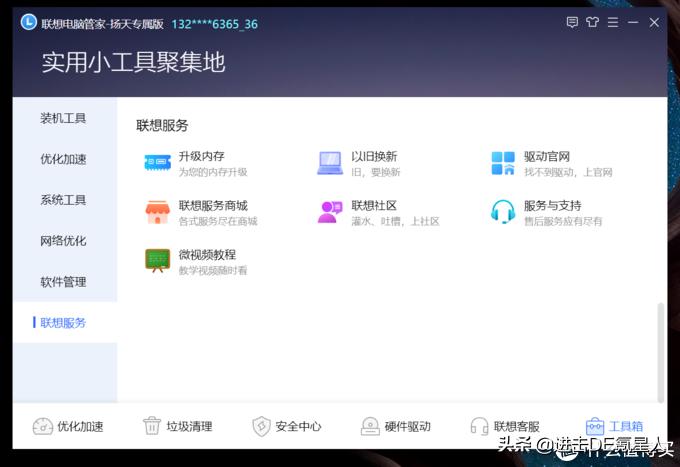
Task: Open the 服务与支持 title link
Action: tap(552, 205)
